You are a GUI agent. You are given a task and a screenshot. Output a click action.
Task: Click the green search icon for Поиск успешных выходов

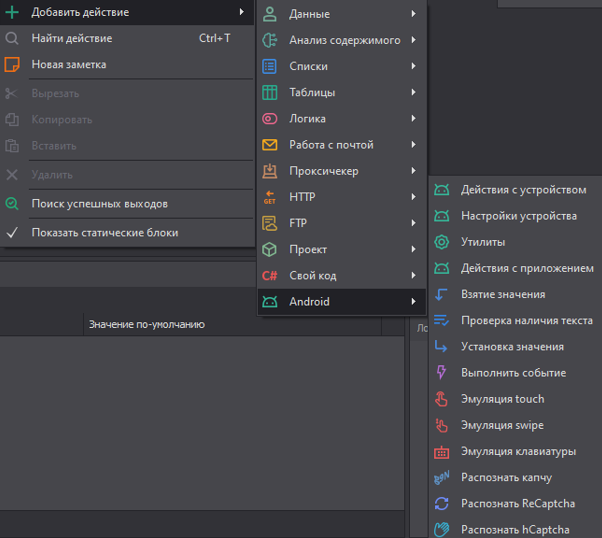pos(12,204)
